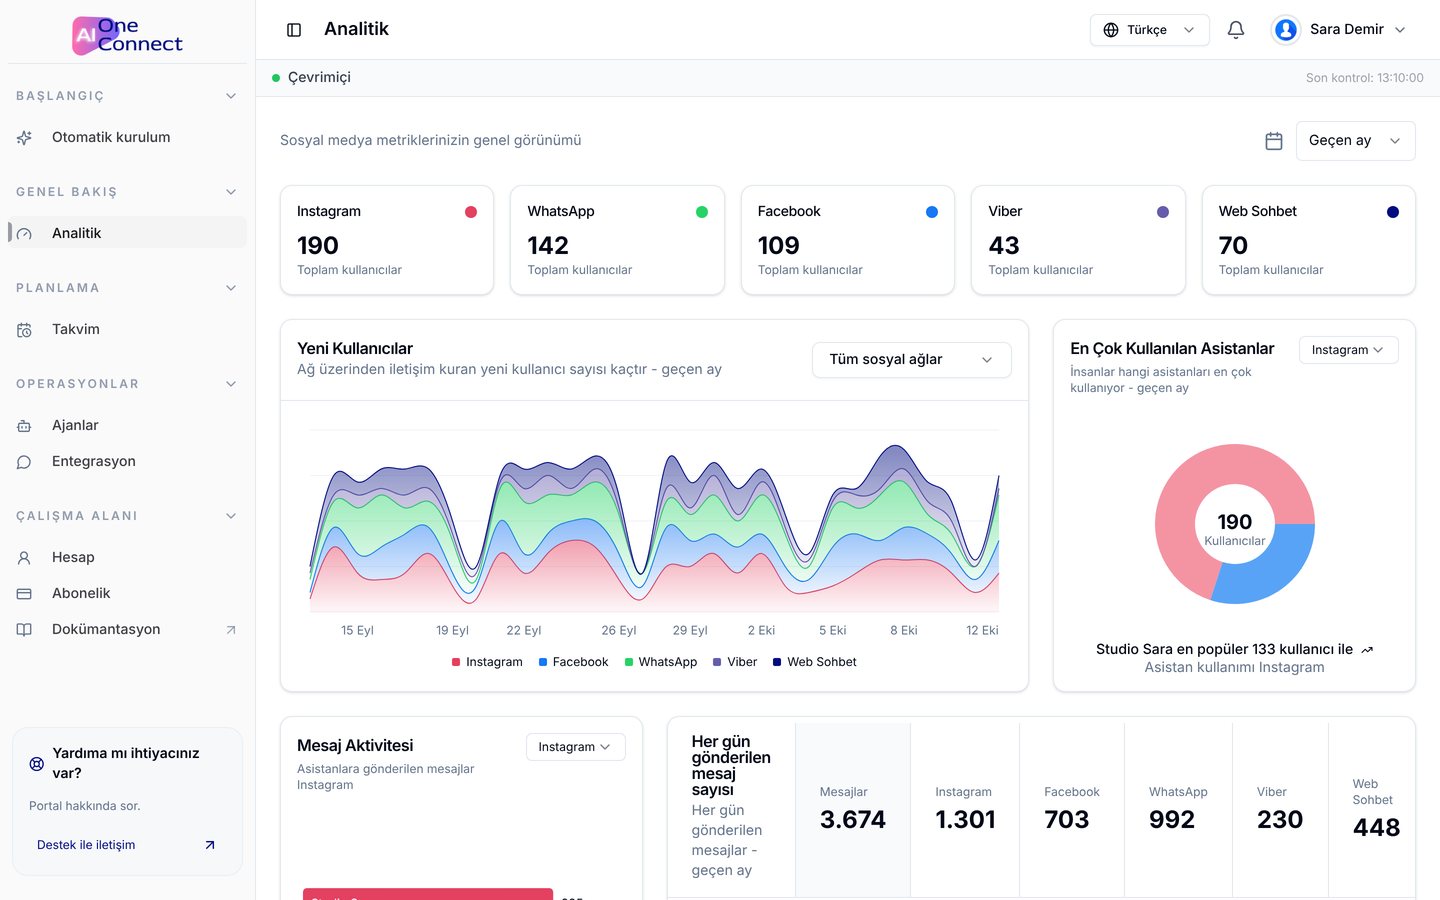The width and height of the screenshot is (1440, 900).
Task: Select the Instagram total users card
Action: pyautogui.click(x=387, y=240)
